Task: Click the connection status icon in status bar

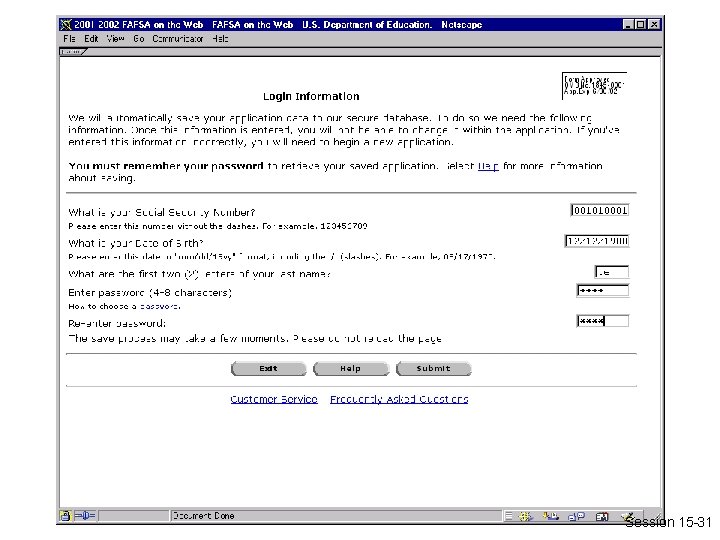Action: [x=85, y=516]
